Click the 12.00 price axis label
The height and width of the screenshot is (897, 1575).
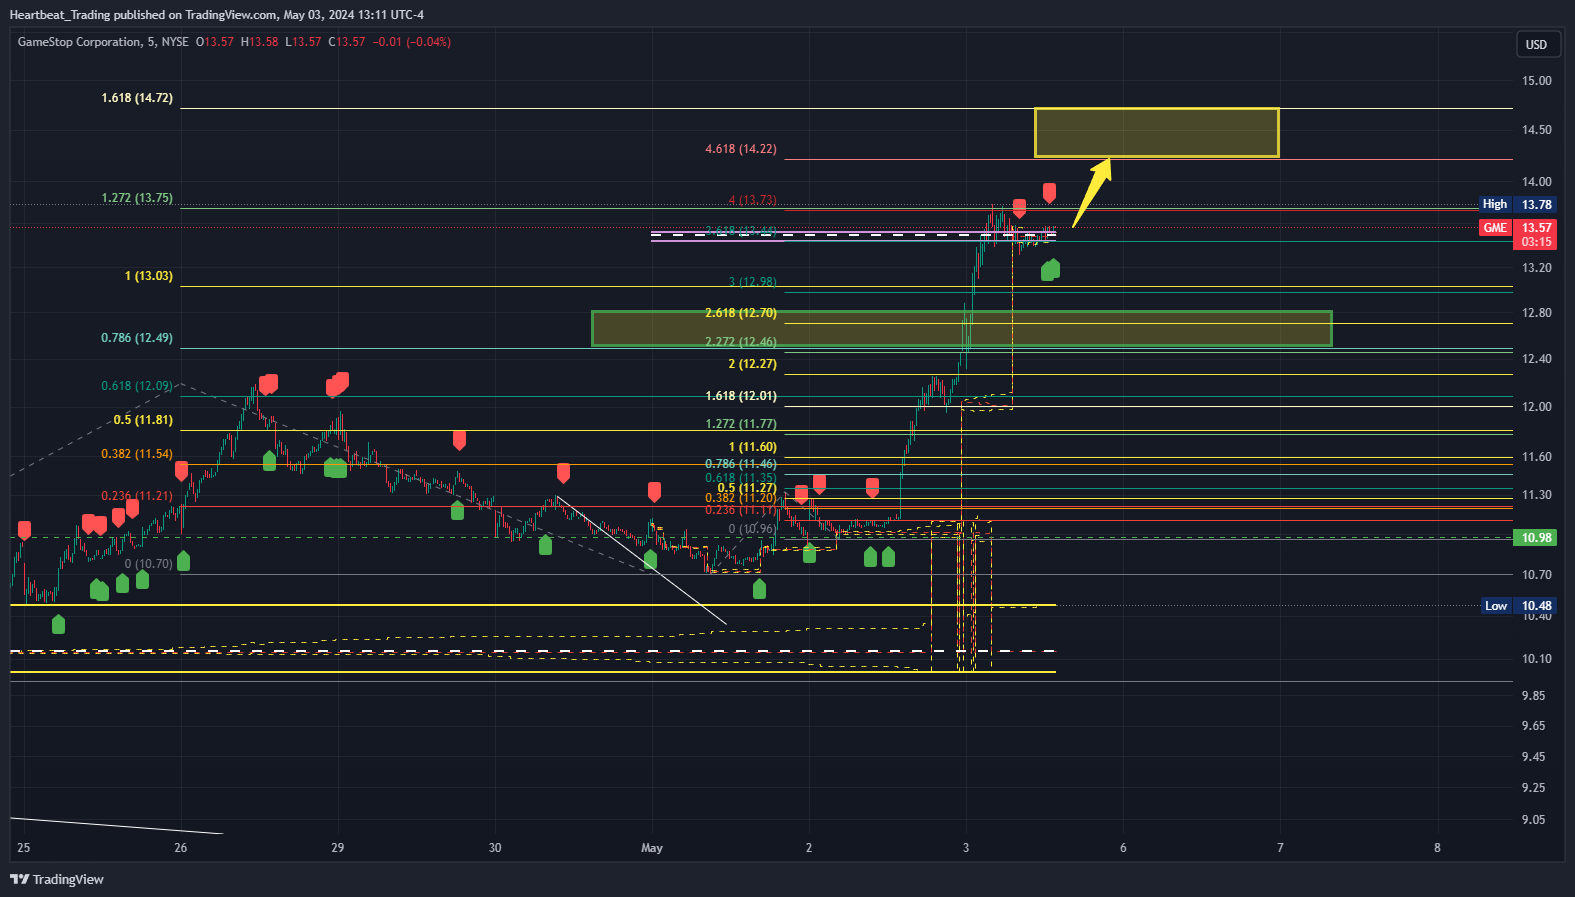pyautogui.click(x=1536, y=407)
